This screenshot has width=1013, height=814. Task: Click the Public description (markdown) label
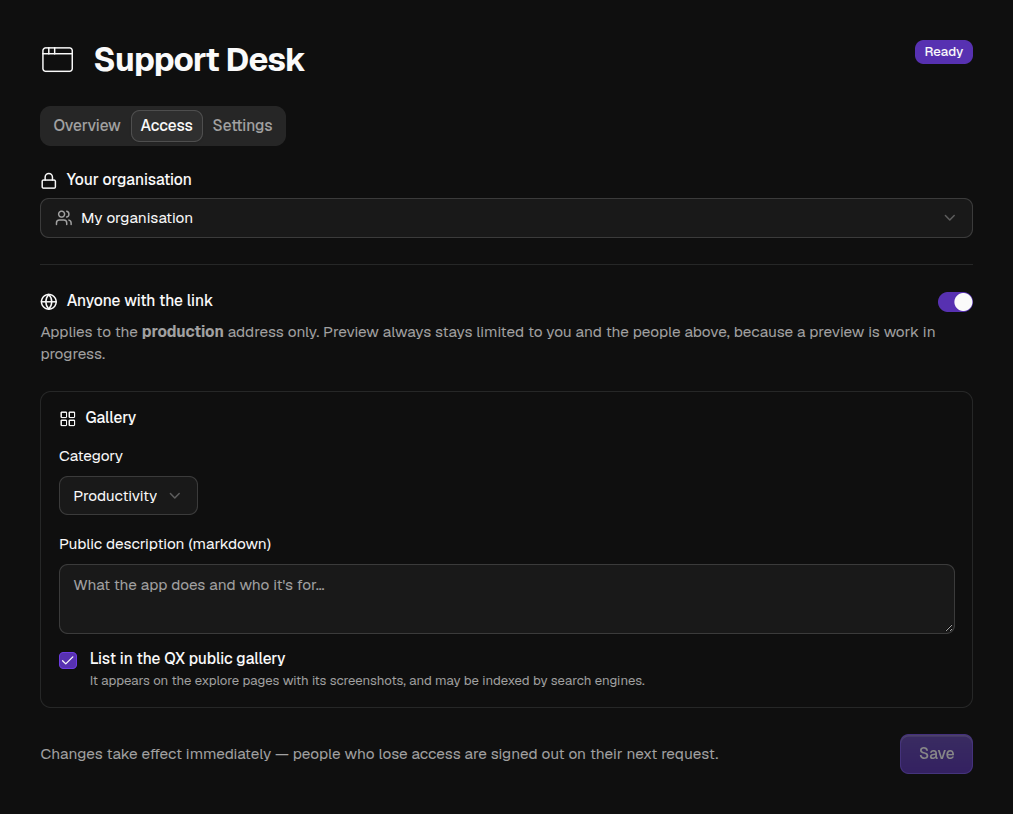pos(165,545)
